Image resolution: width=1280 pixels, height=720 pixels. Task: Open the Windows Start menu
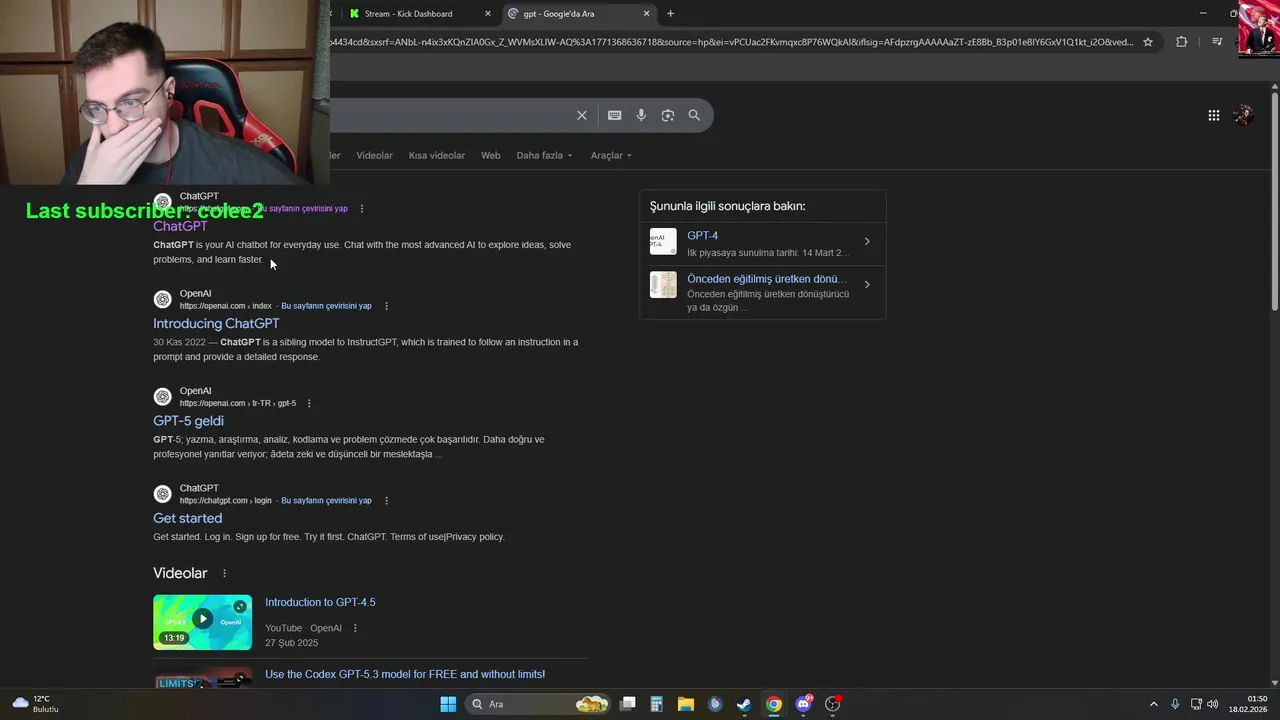448,704
